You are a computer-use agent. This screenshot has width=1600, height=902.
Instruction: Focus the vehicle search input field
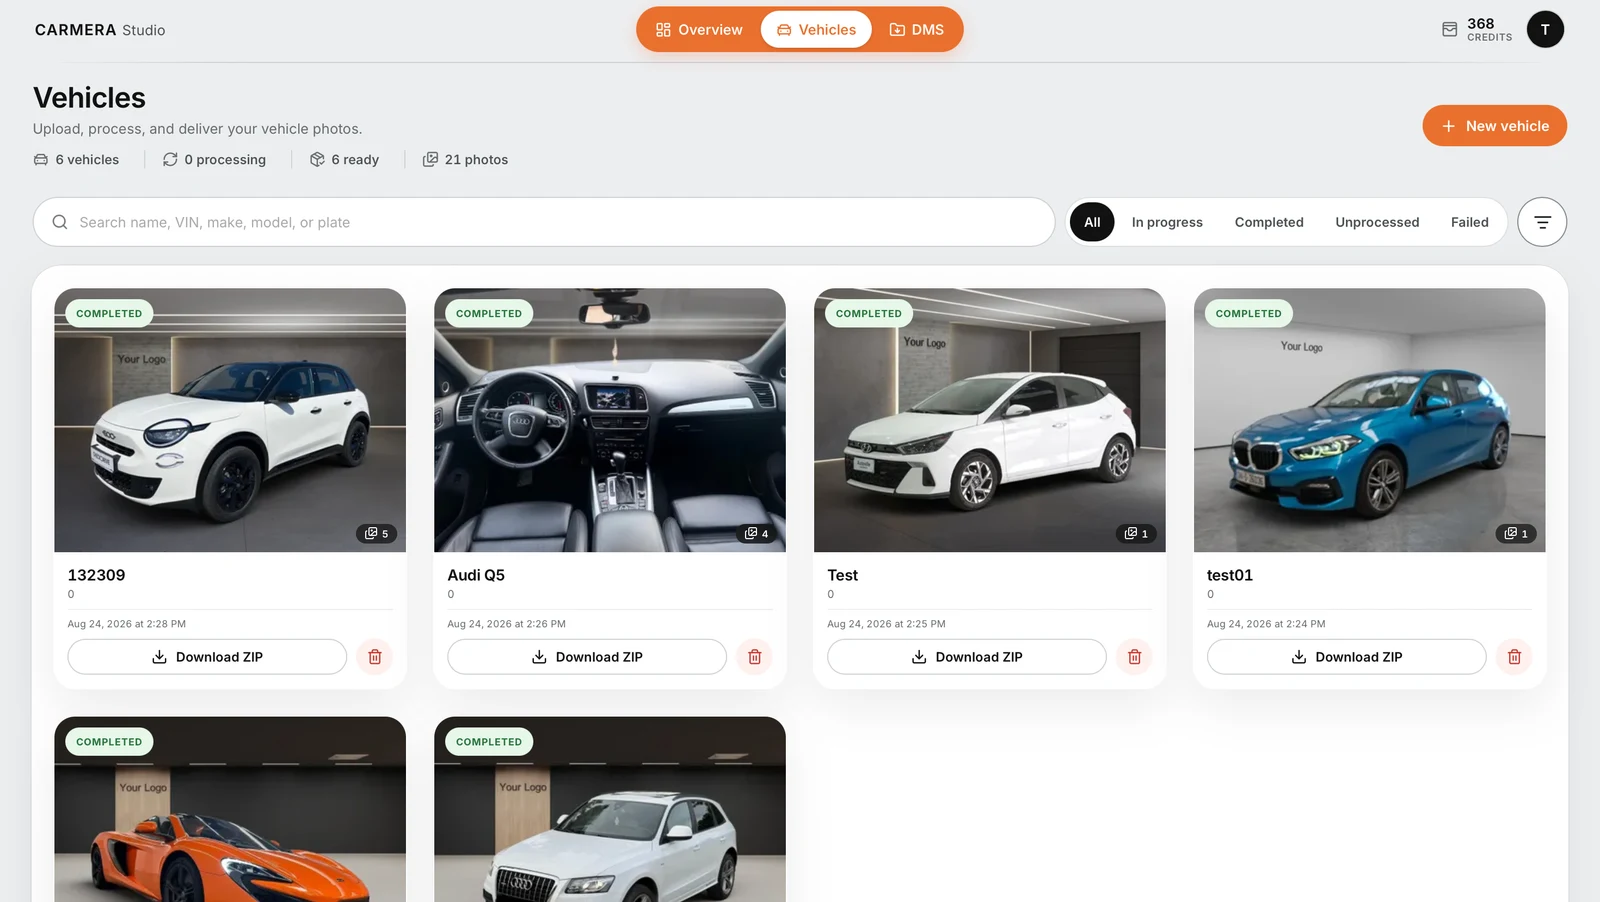tap(544, 222)
